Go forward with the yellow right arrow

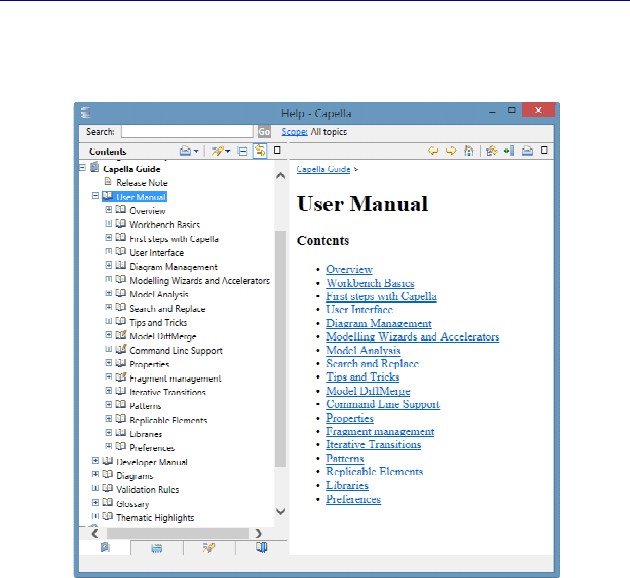tap(451, 151)
